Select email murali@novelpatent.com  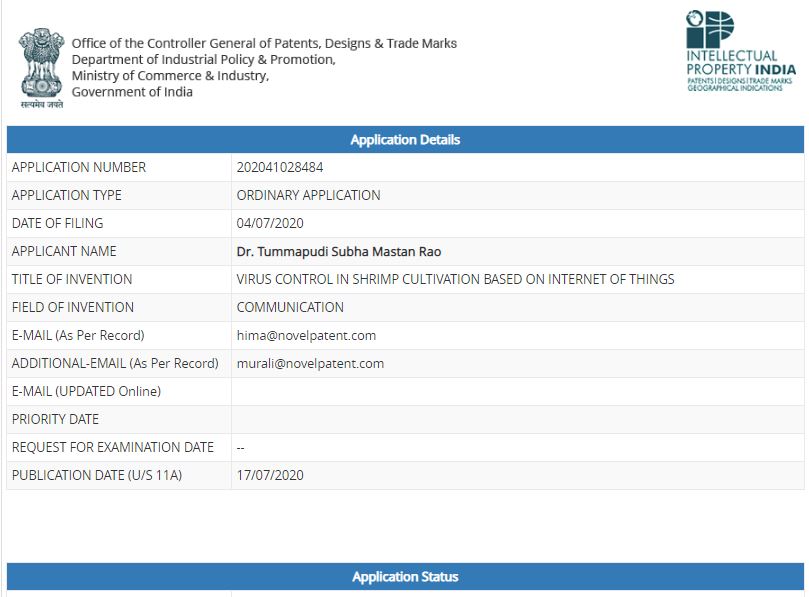[310, 363]
